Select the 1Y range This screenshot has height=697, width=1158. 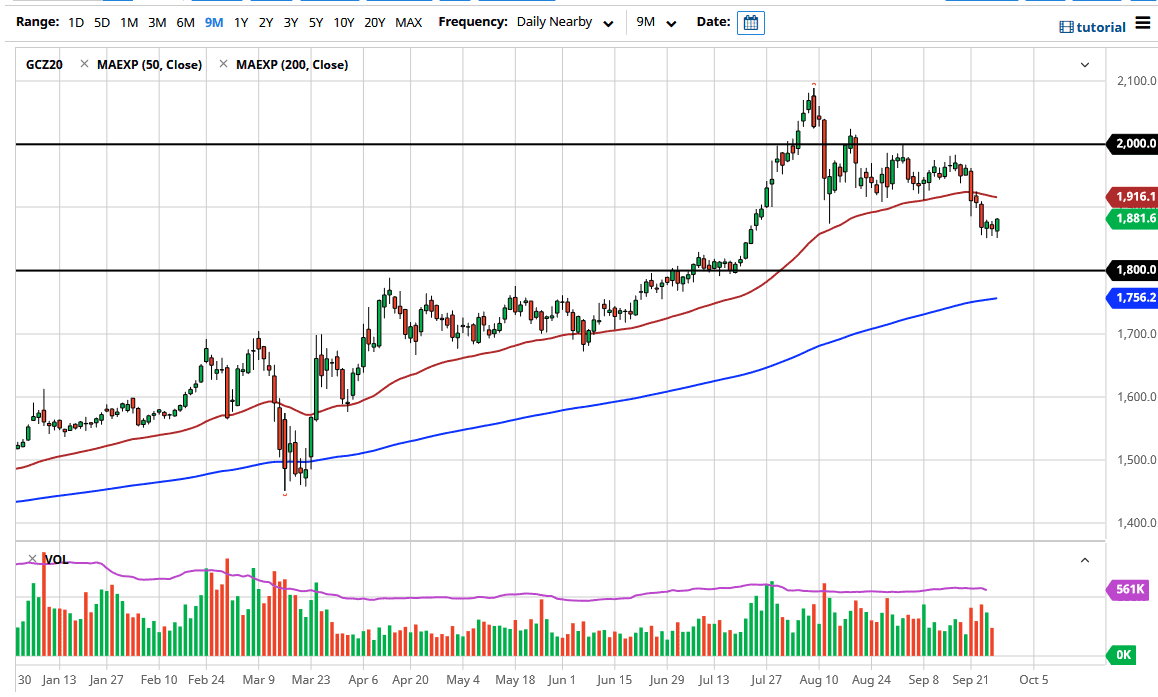pyautogui.click(x=241, y=22)
